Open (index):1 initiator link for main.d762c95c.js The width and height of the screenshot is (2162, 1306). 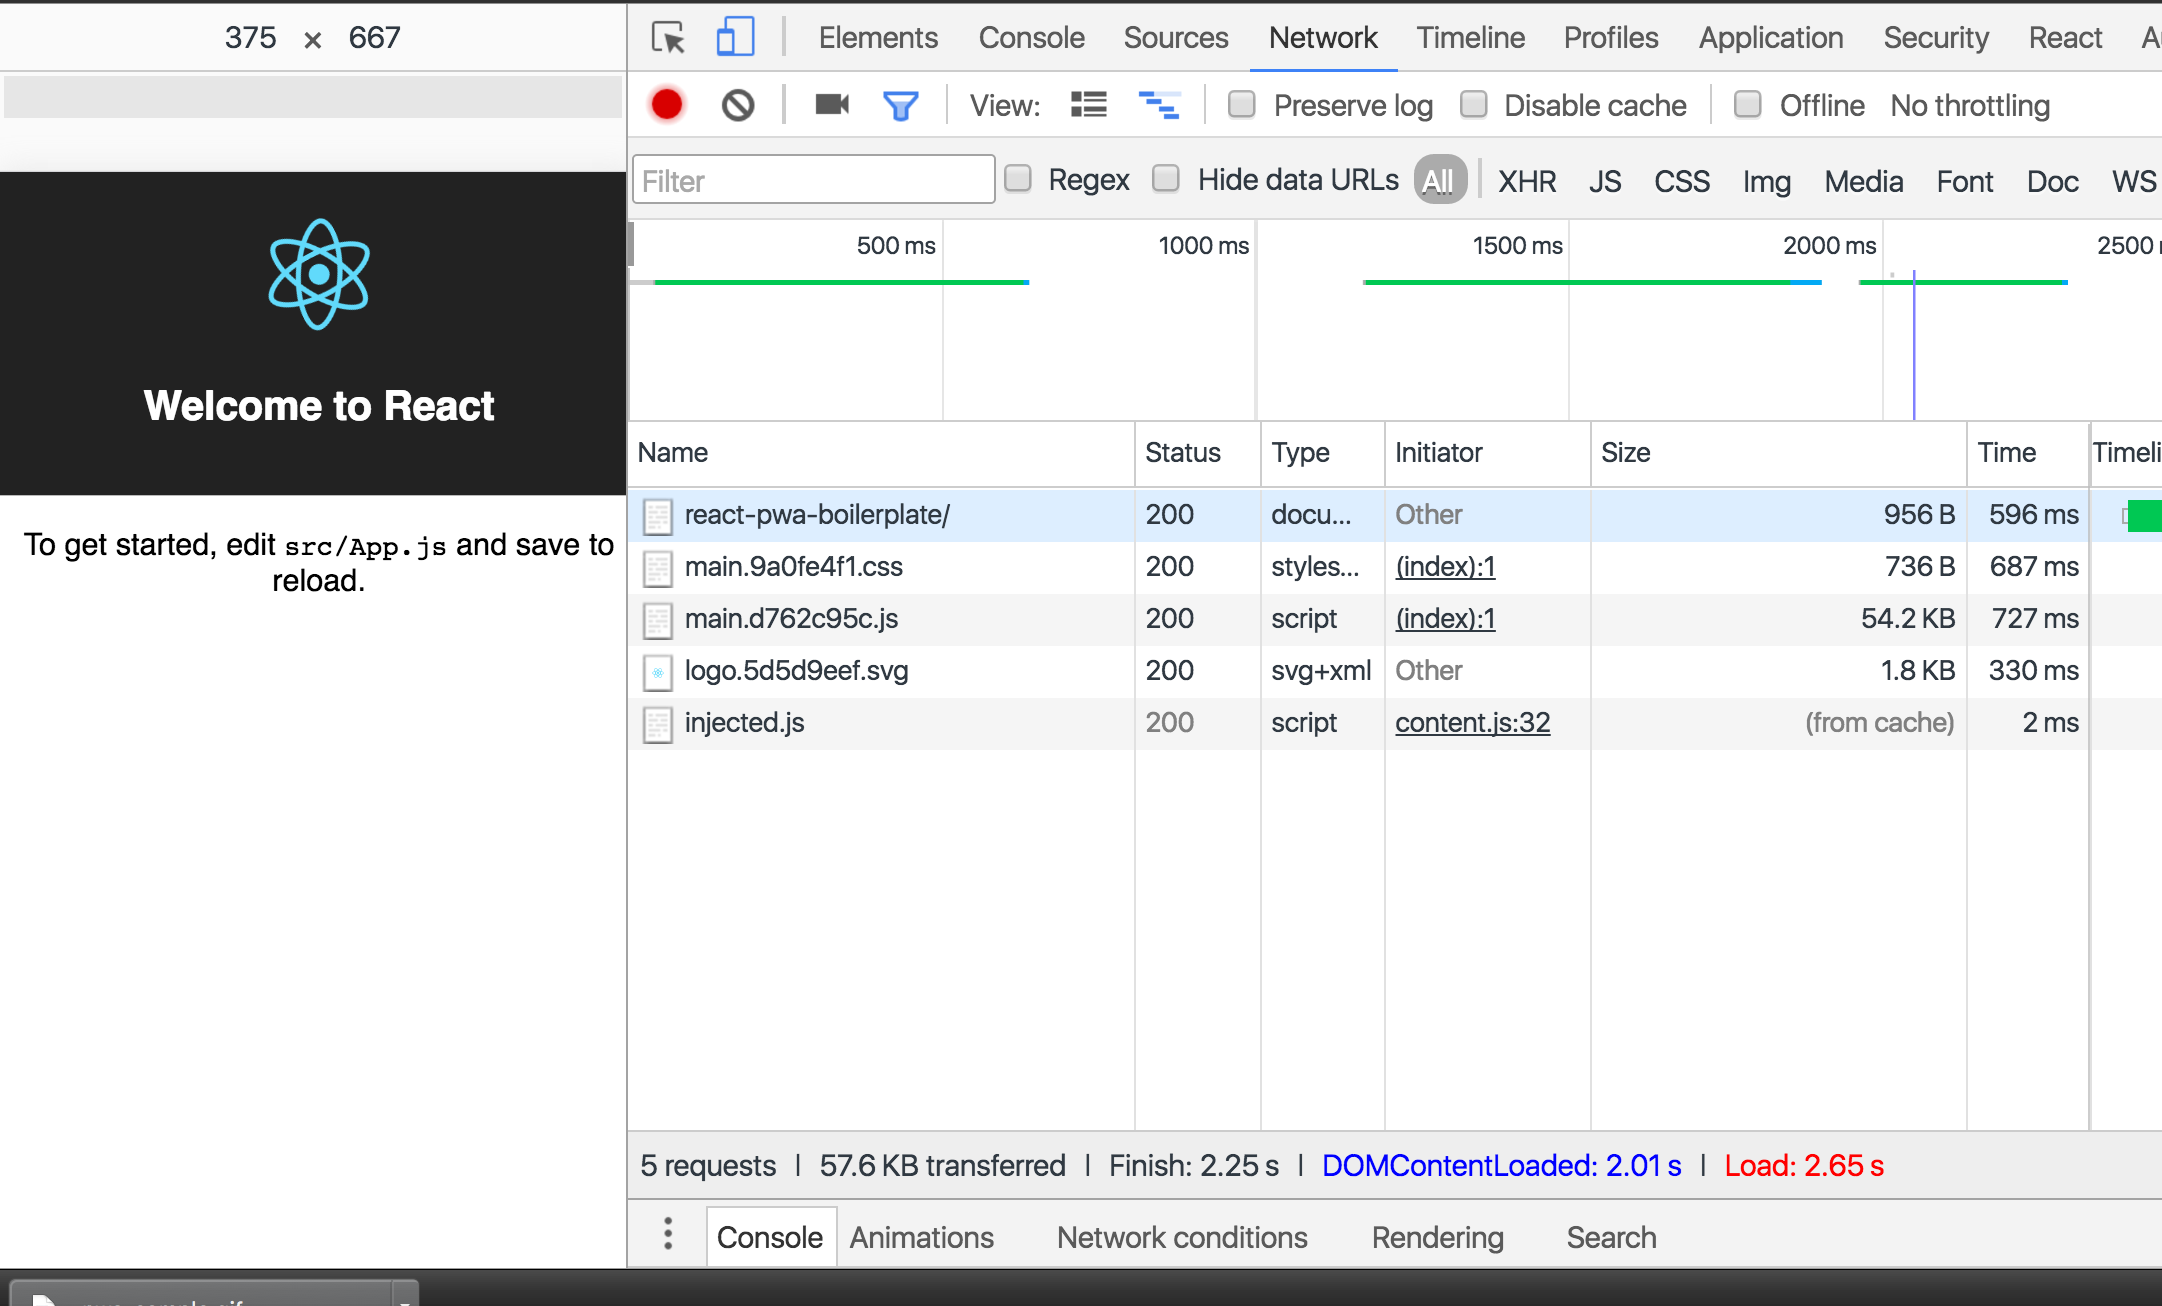click(1445, 619)
